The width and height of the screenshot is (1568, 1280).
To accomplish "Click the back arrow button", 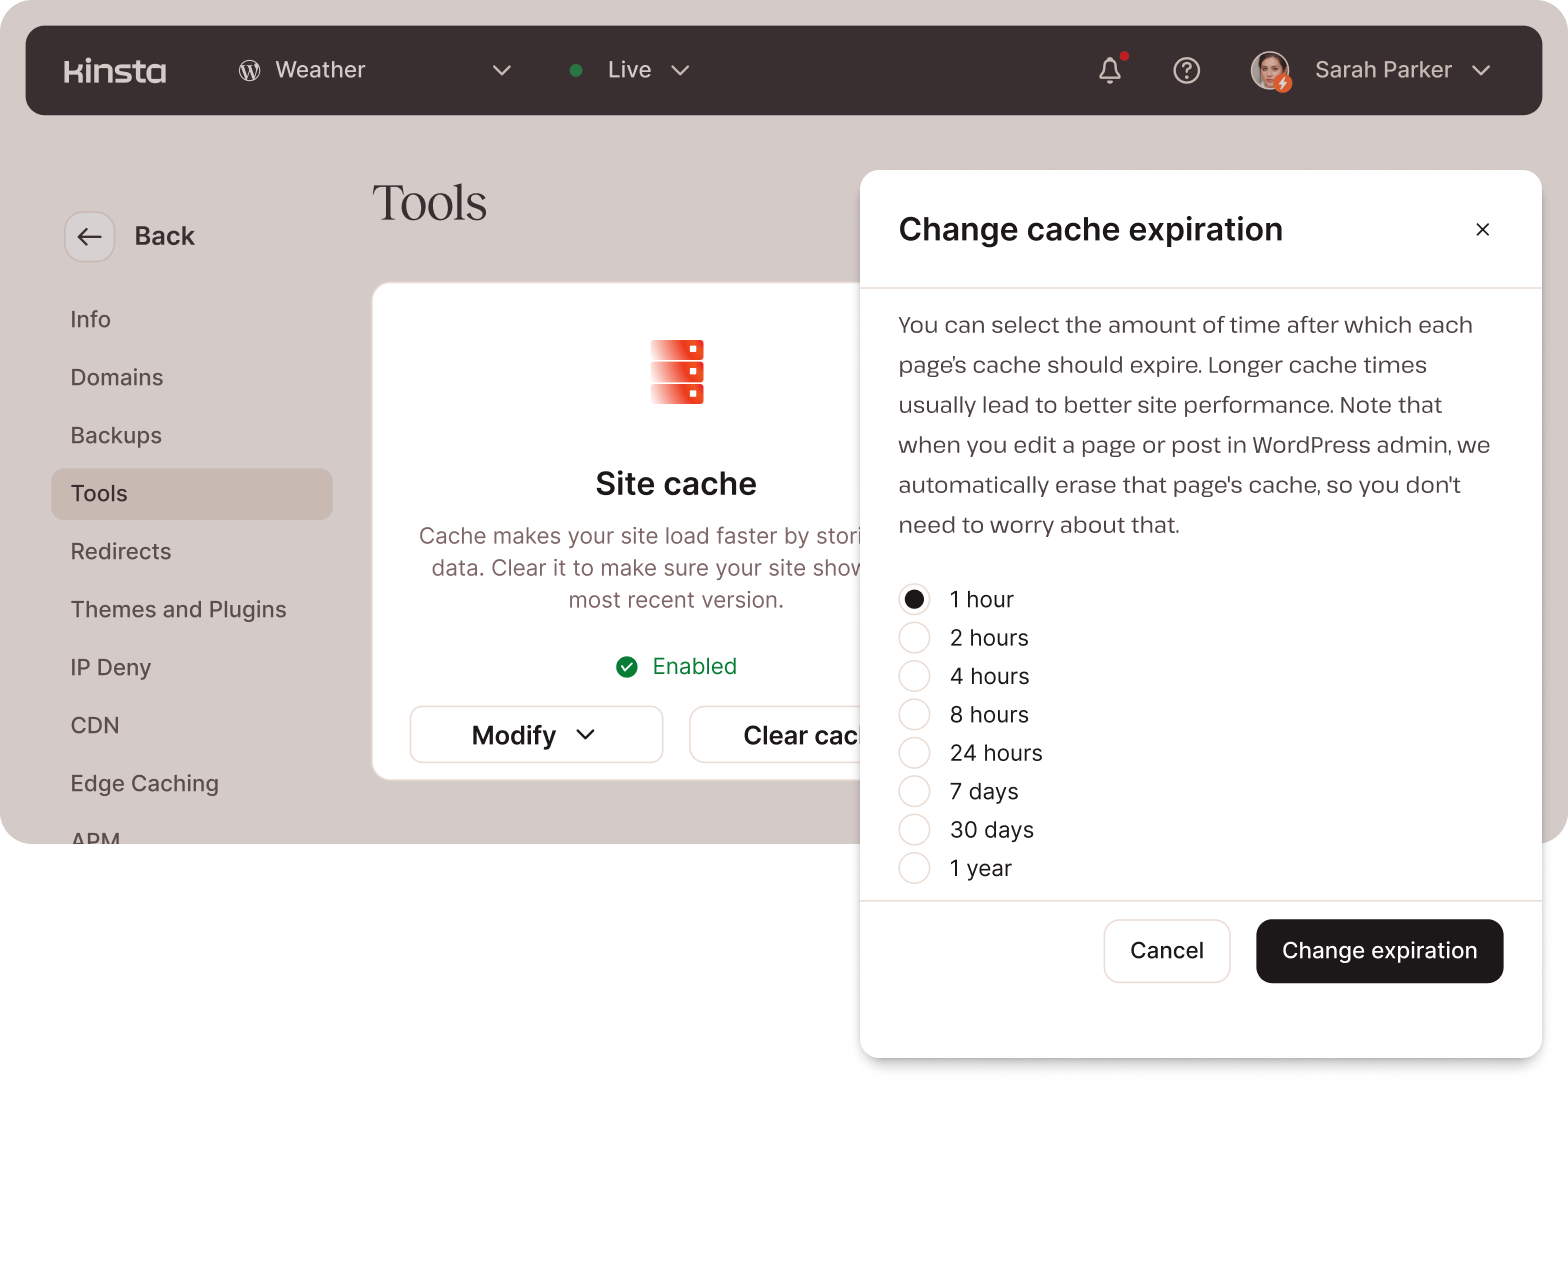I will [90, 237].
